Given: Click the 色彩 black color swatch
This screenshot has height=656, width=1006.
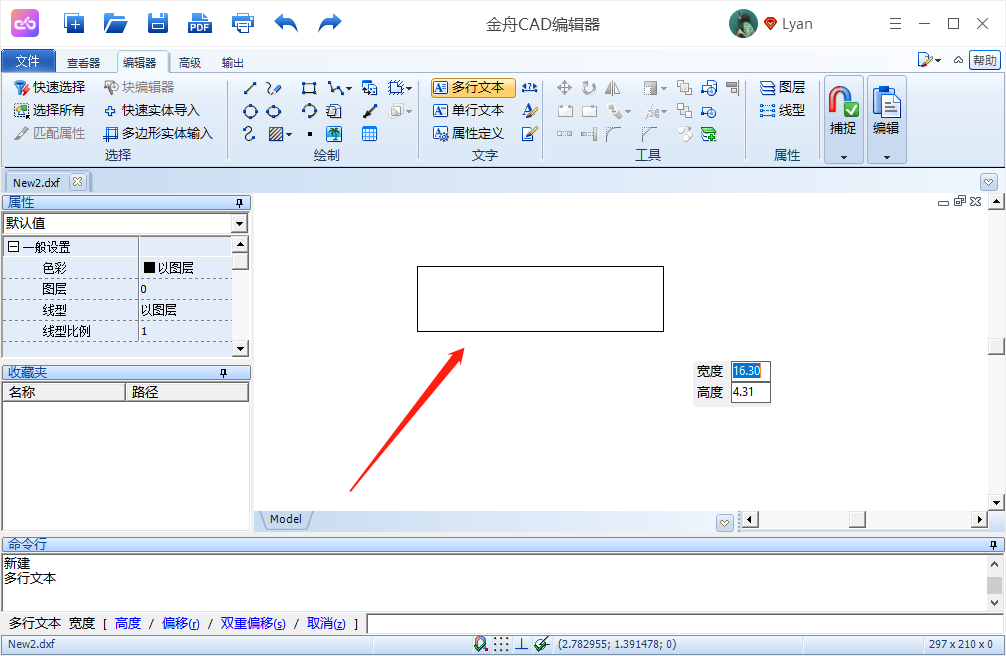Looking at the screenshot, I should [x=149, y=268].
